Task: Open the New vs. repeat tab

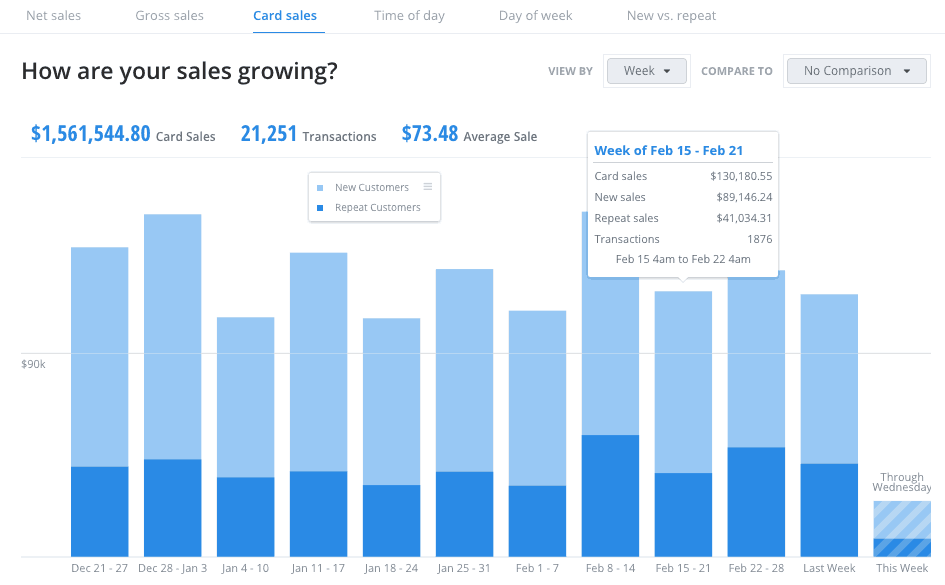Action: [x=671, y=16]
